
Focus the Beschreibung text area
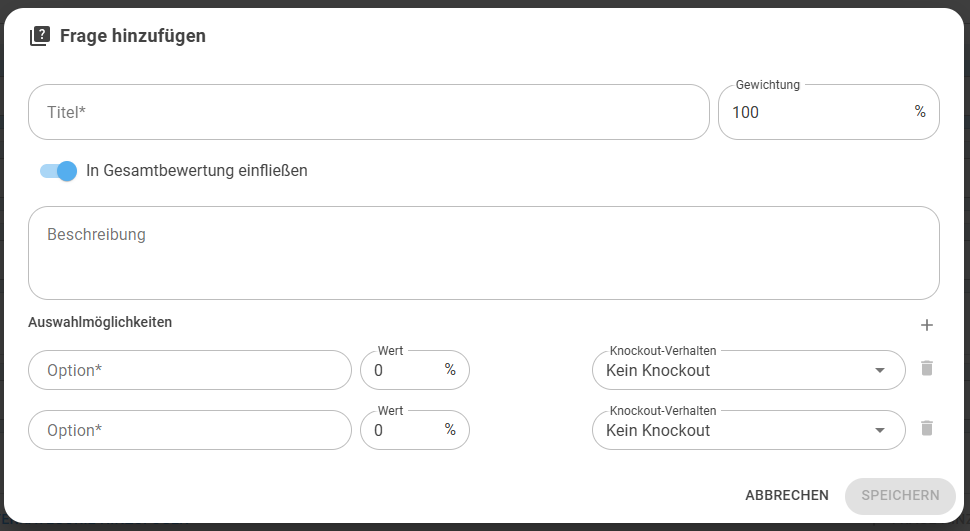pyautogui.click(x=484, y=253)
